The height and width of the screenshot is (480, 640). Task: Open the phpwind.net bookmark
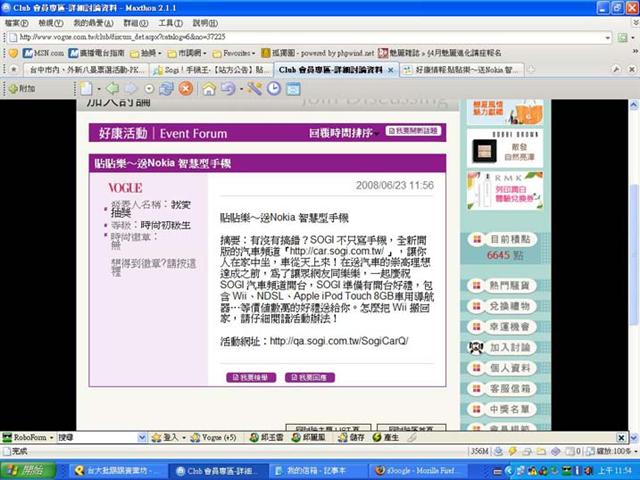(318, 53)
